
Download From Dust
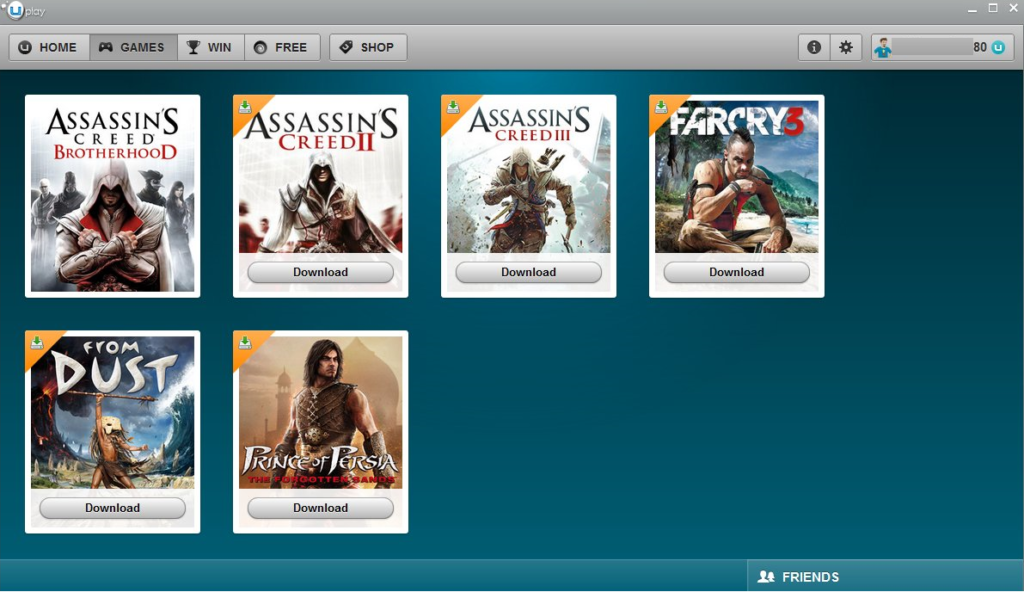pos(112,508)
